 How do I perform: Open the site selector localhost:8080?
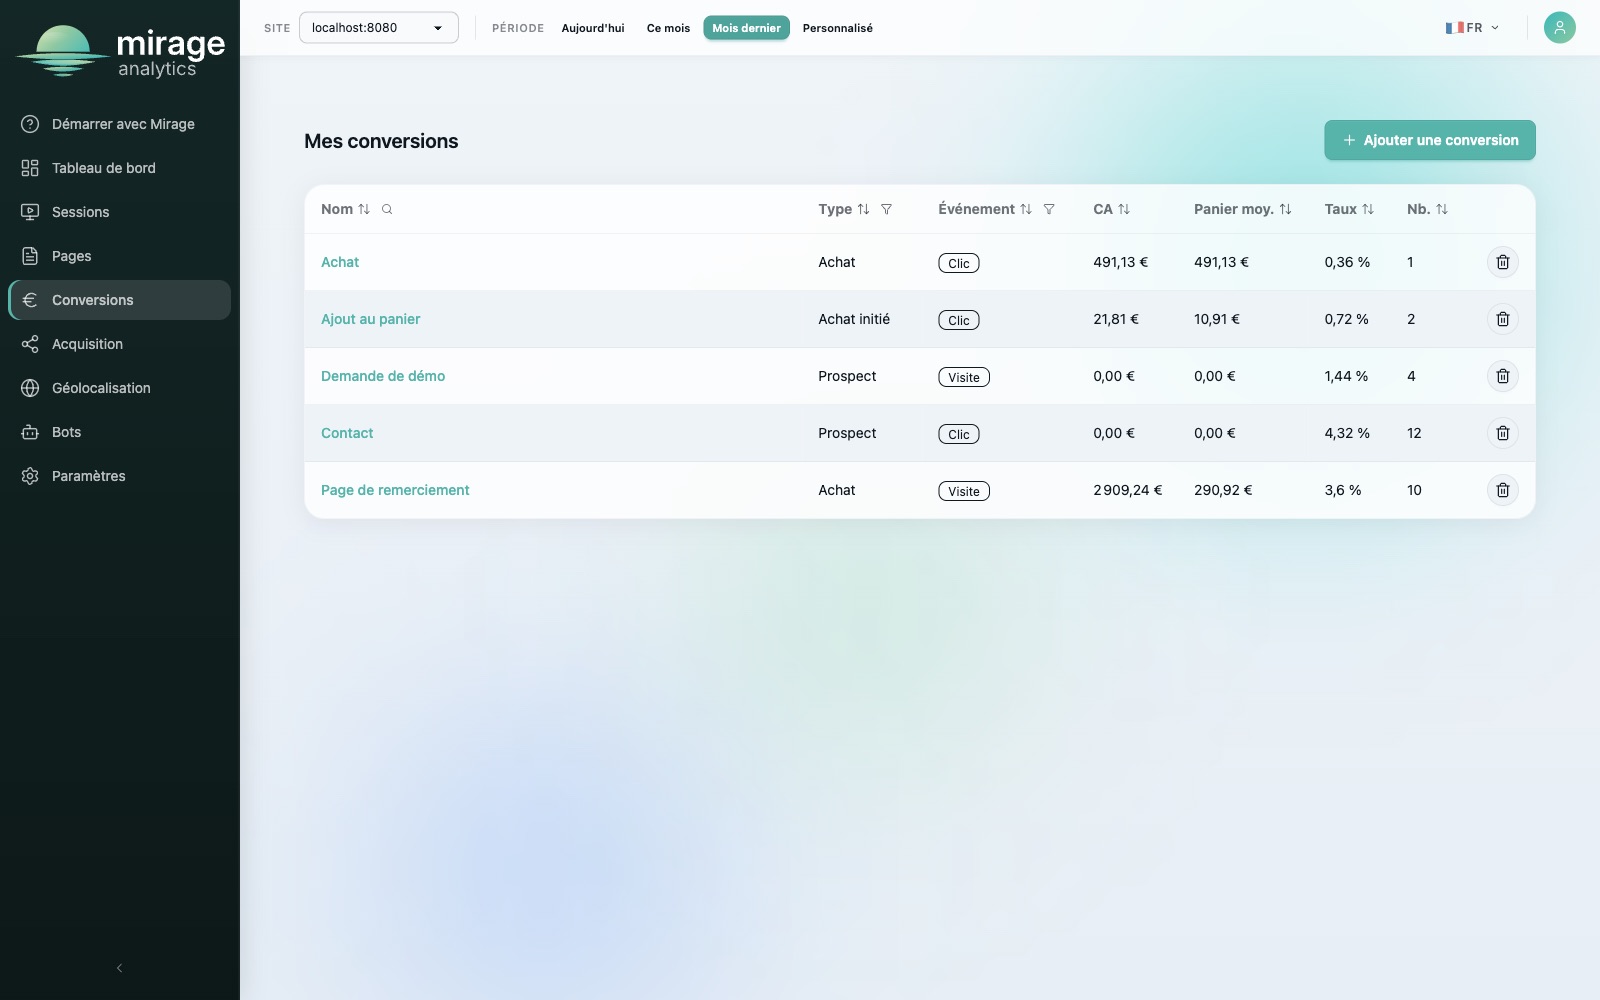point(378,27)
